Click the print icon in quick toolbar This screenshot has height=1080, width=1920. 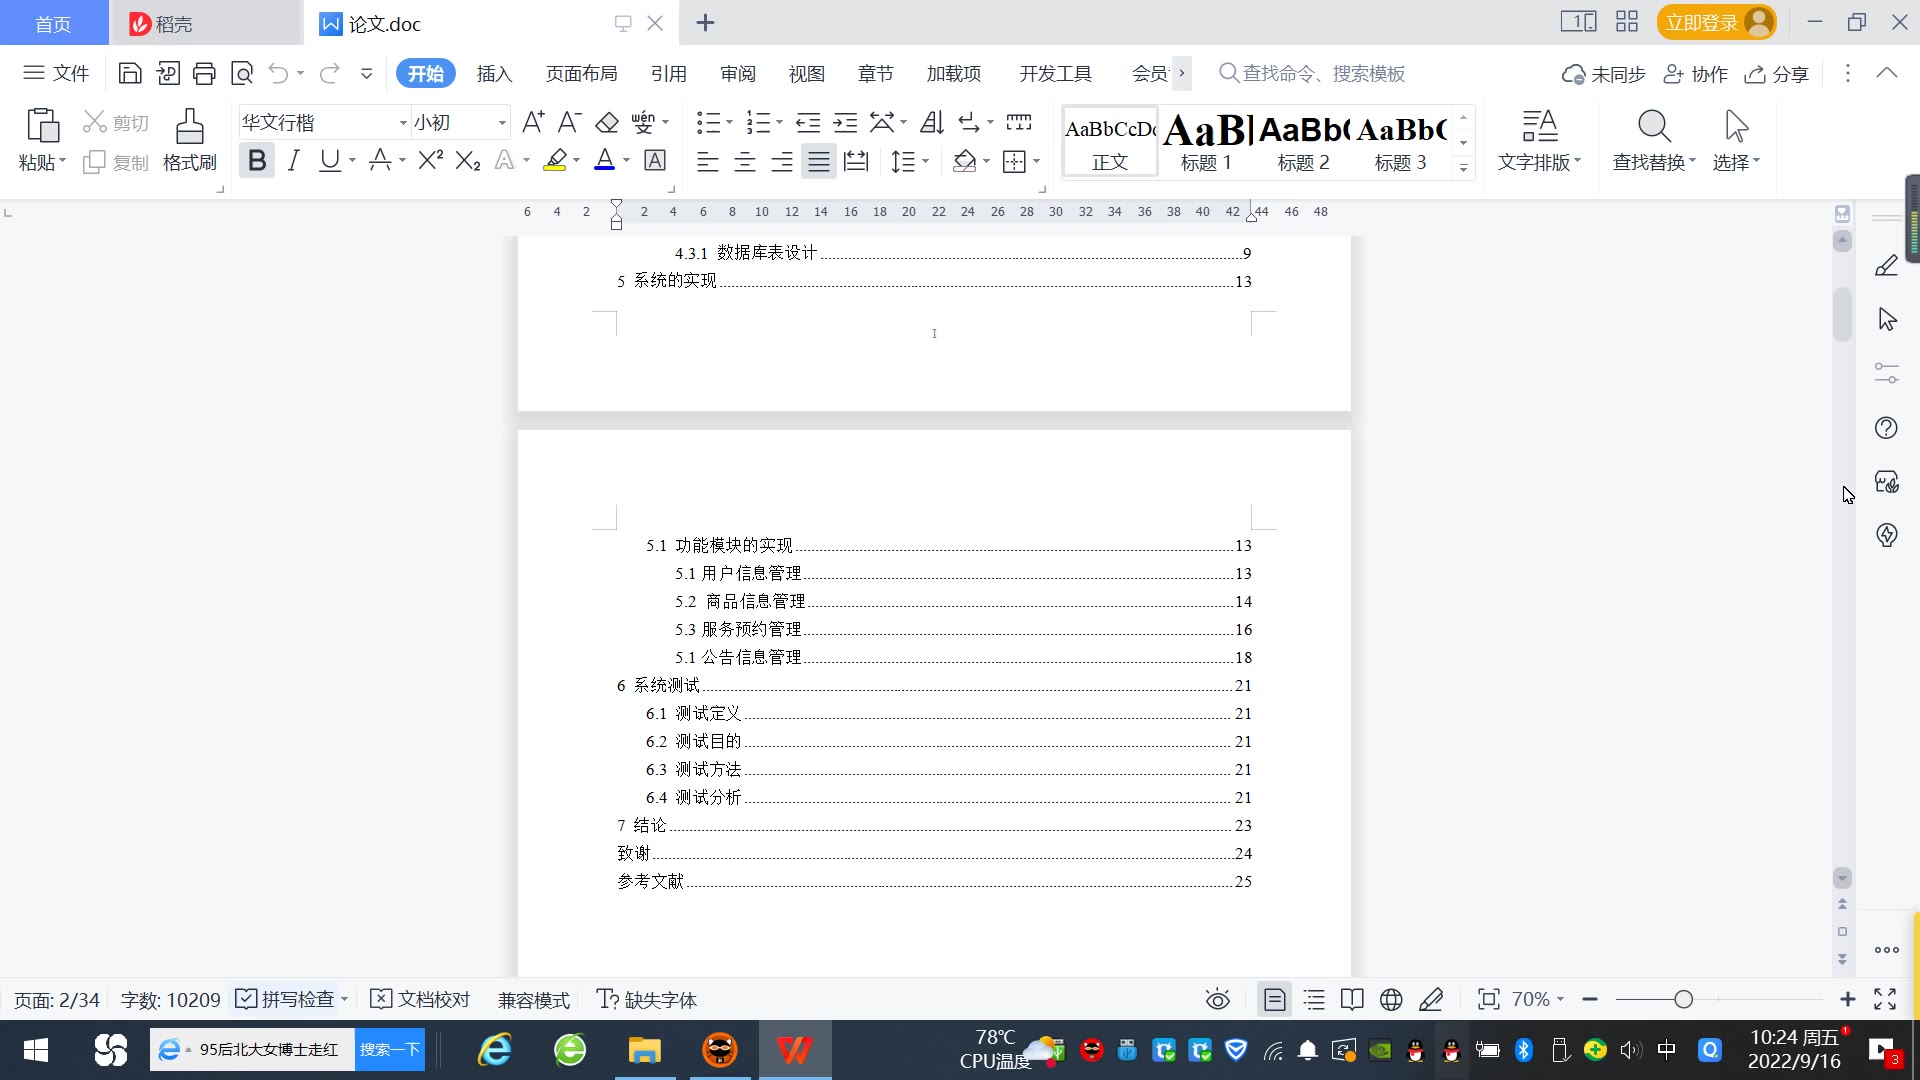pos(204,73)
